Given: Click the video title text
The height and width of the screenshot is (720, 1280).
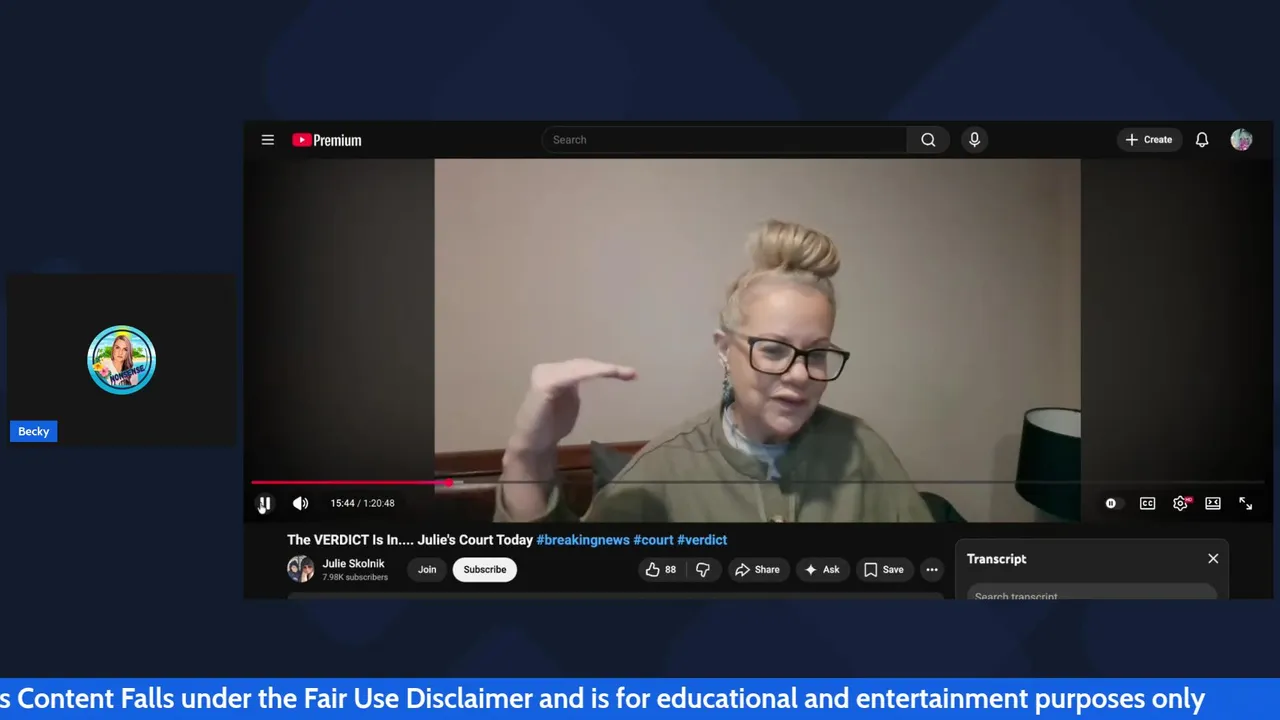Looking at the screenshot, I should [410, 540].
